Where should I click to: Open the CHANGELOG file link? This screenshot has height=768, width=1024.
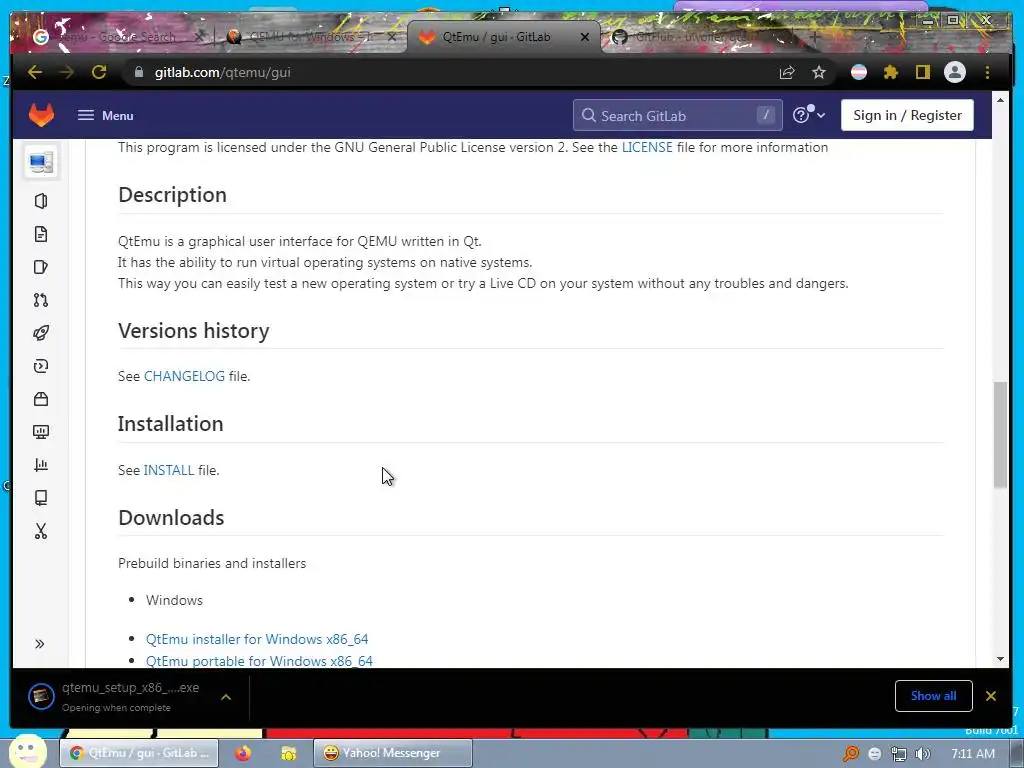[184, 376]
